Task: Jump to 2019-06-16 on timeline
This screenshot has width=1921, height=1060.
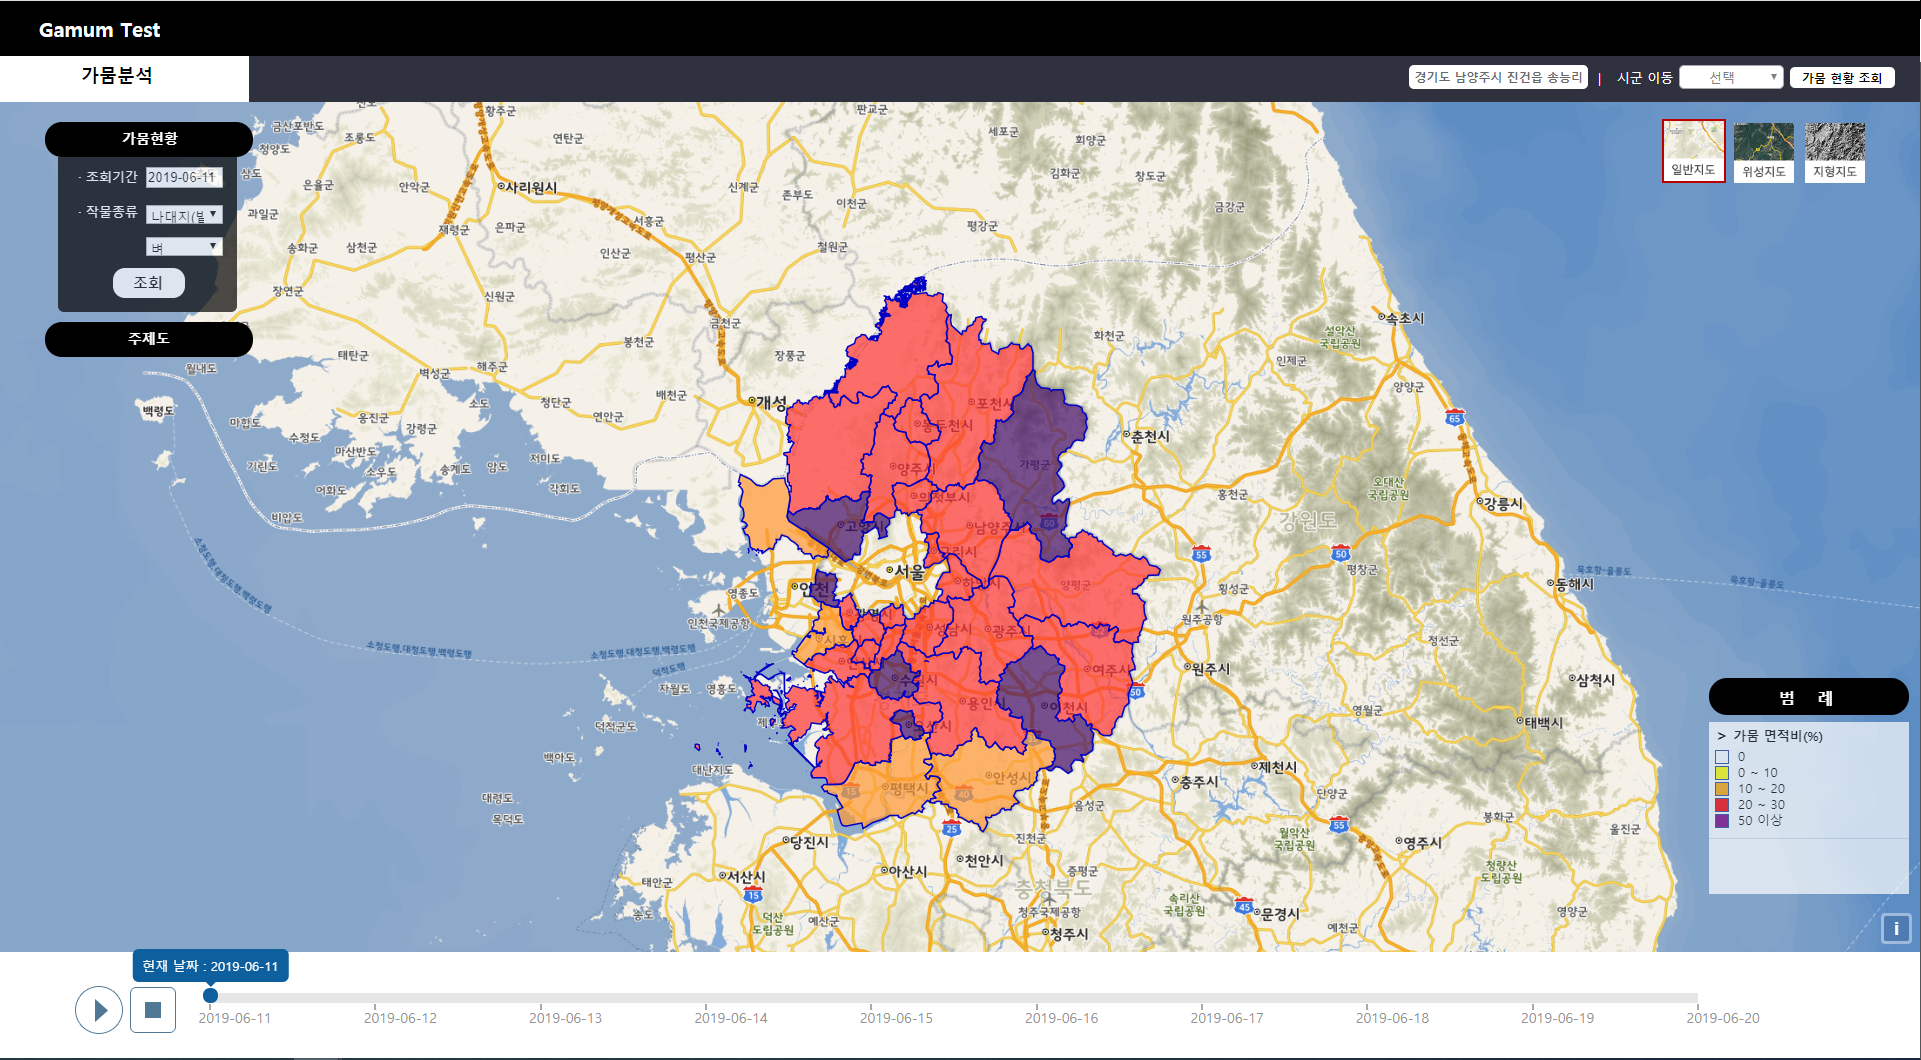Action: 1061,1018
